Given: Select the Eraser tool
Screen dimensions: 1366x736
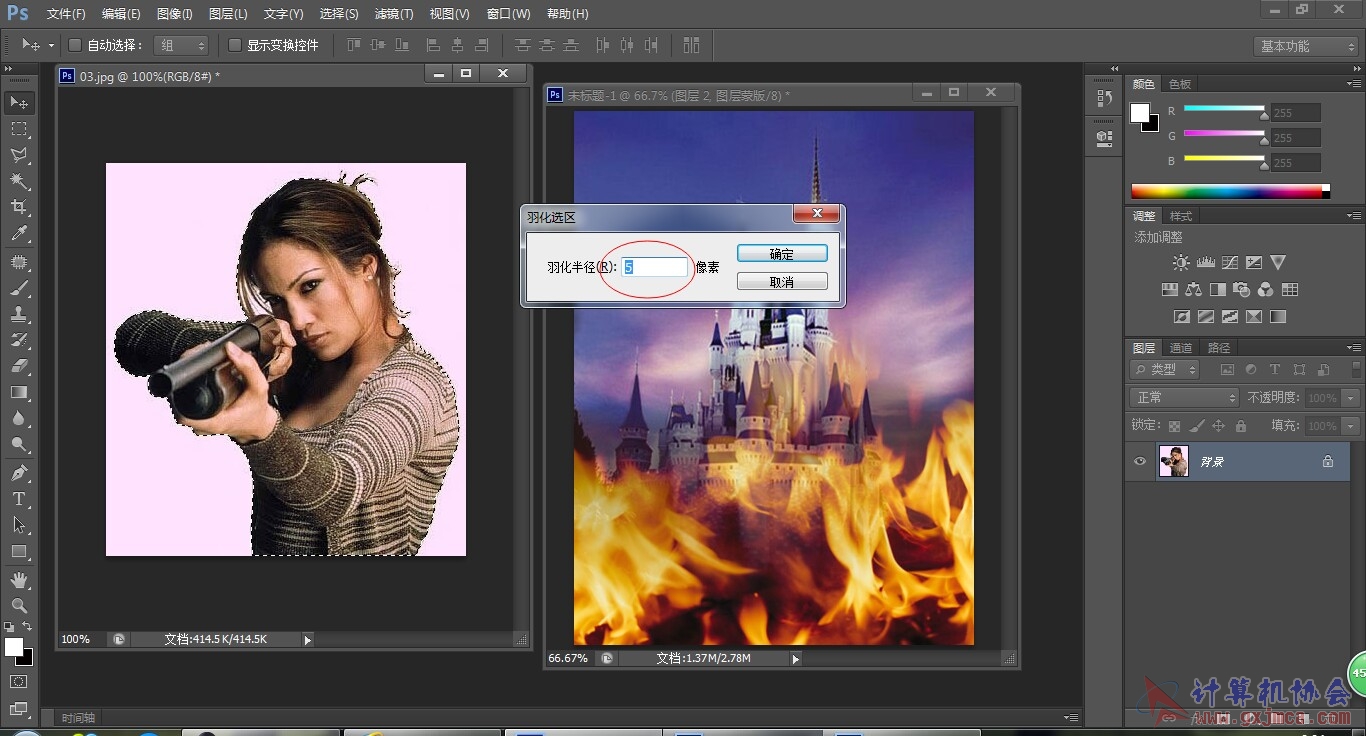Looking at the screenshot, I should [x=19, y=366].
